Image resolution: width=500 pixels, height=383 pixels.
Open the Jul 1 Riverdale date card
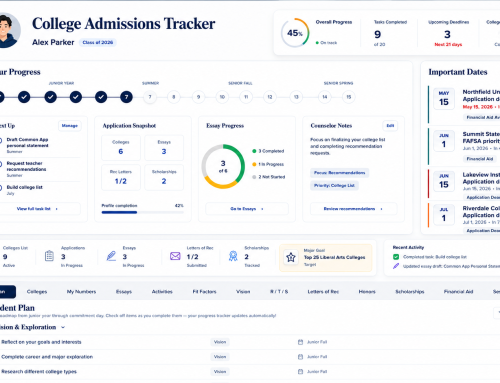click(444, 215)
